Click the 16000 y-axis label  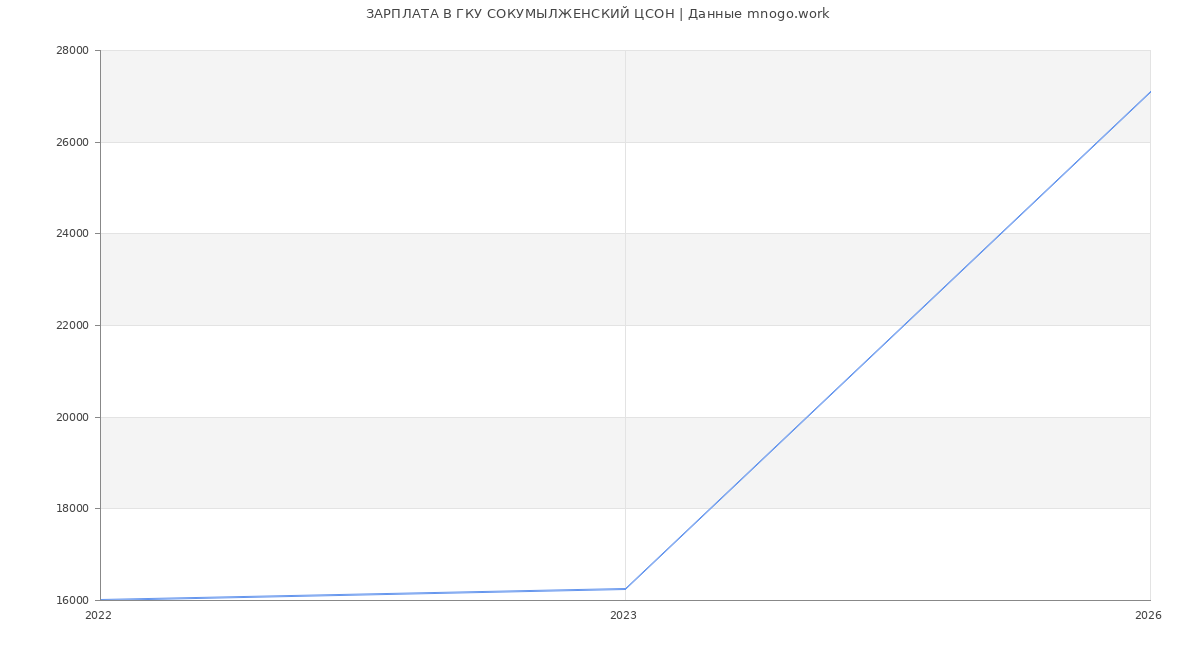(x=74, y=601)
